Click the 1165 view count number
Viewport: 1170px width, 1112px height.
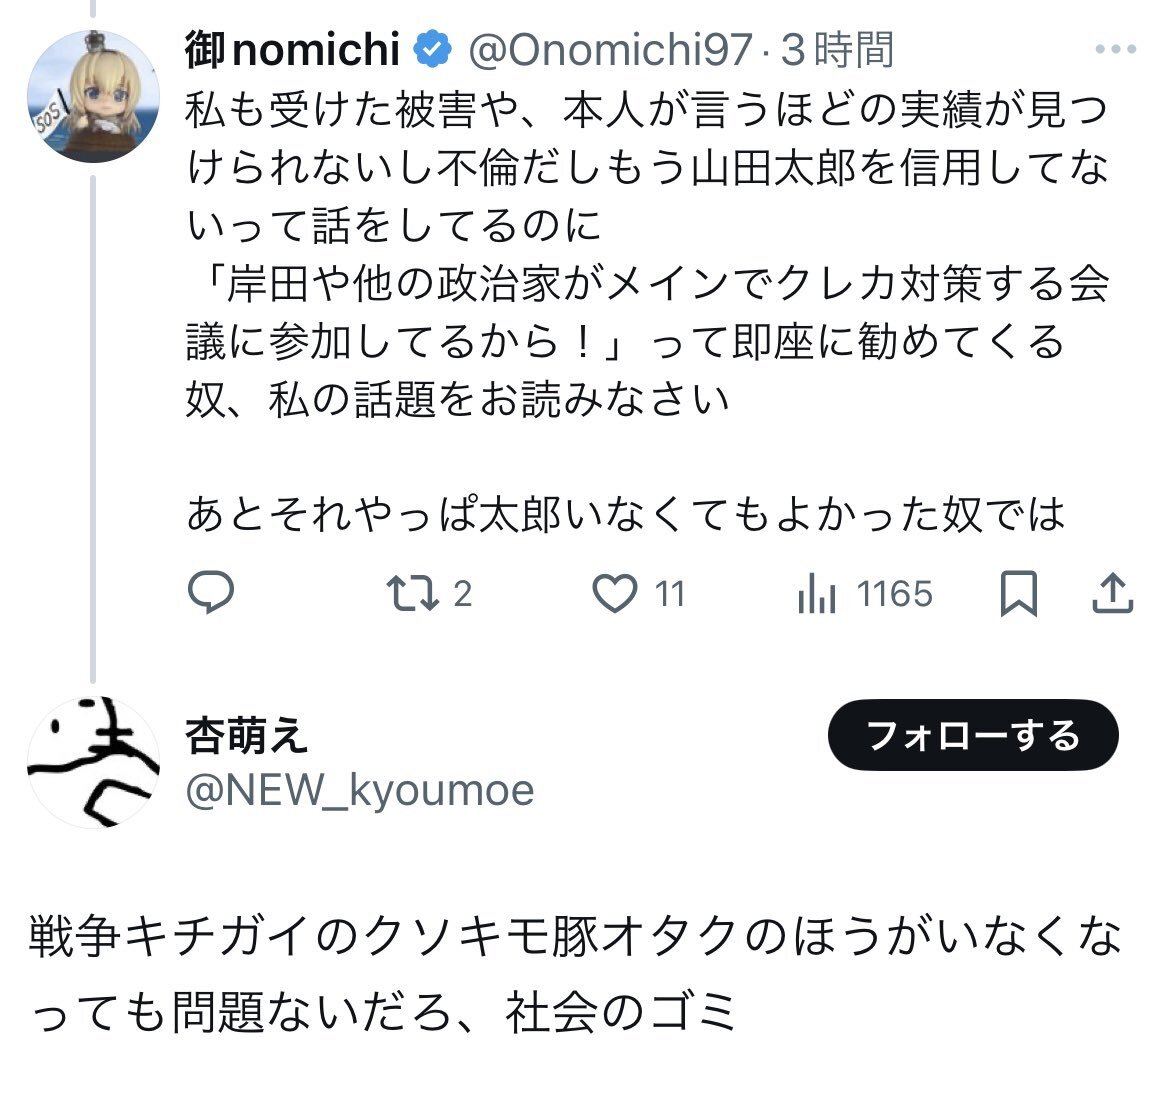coord(894,594)
